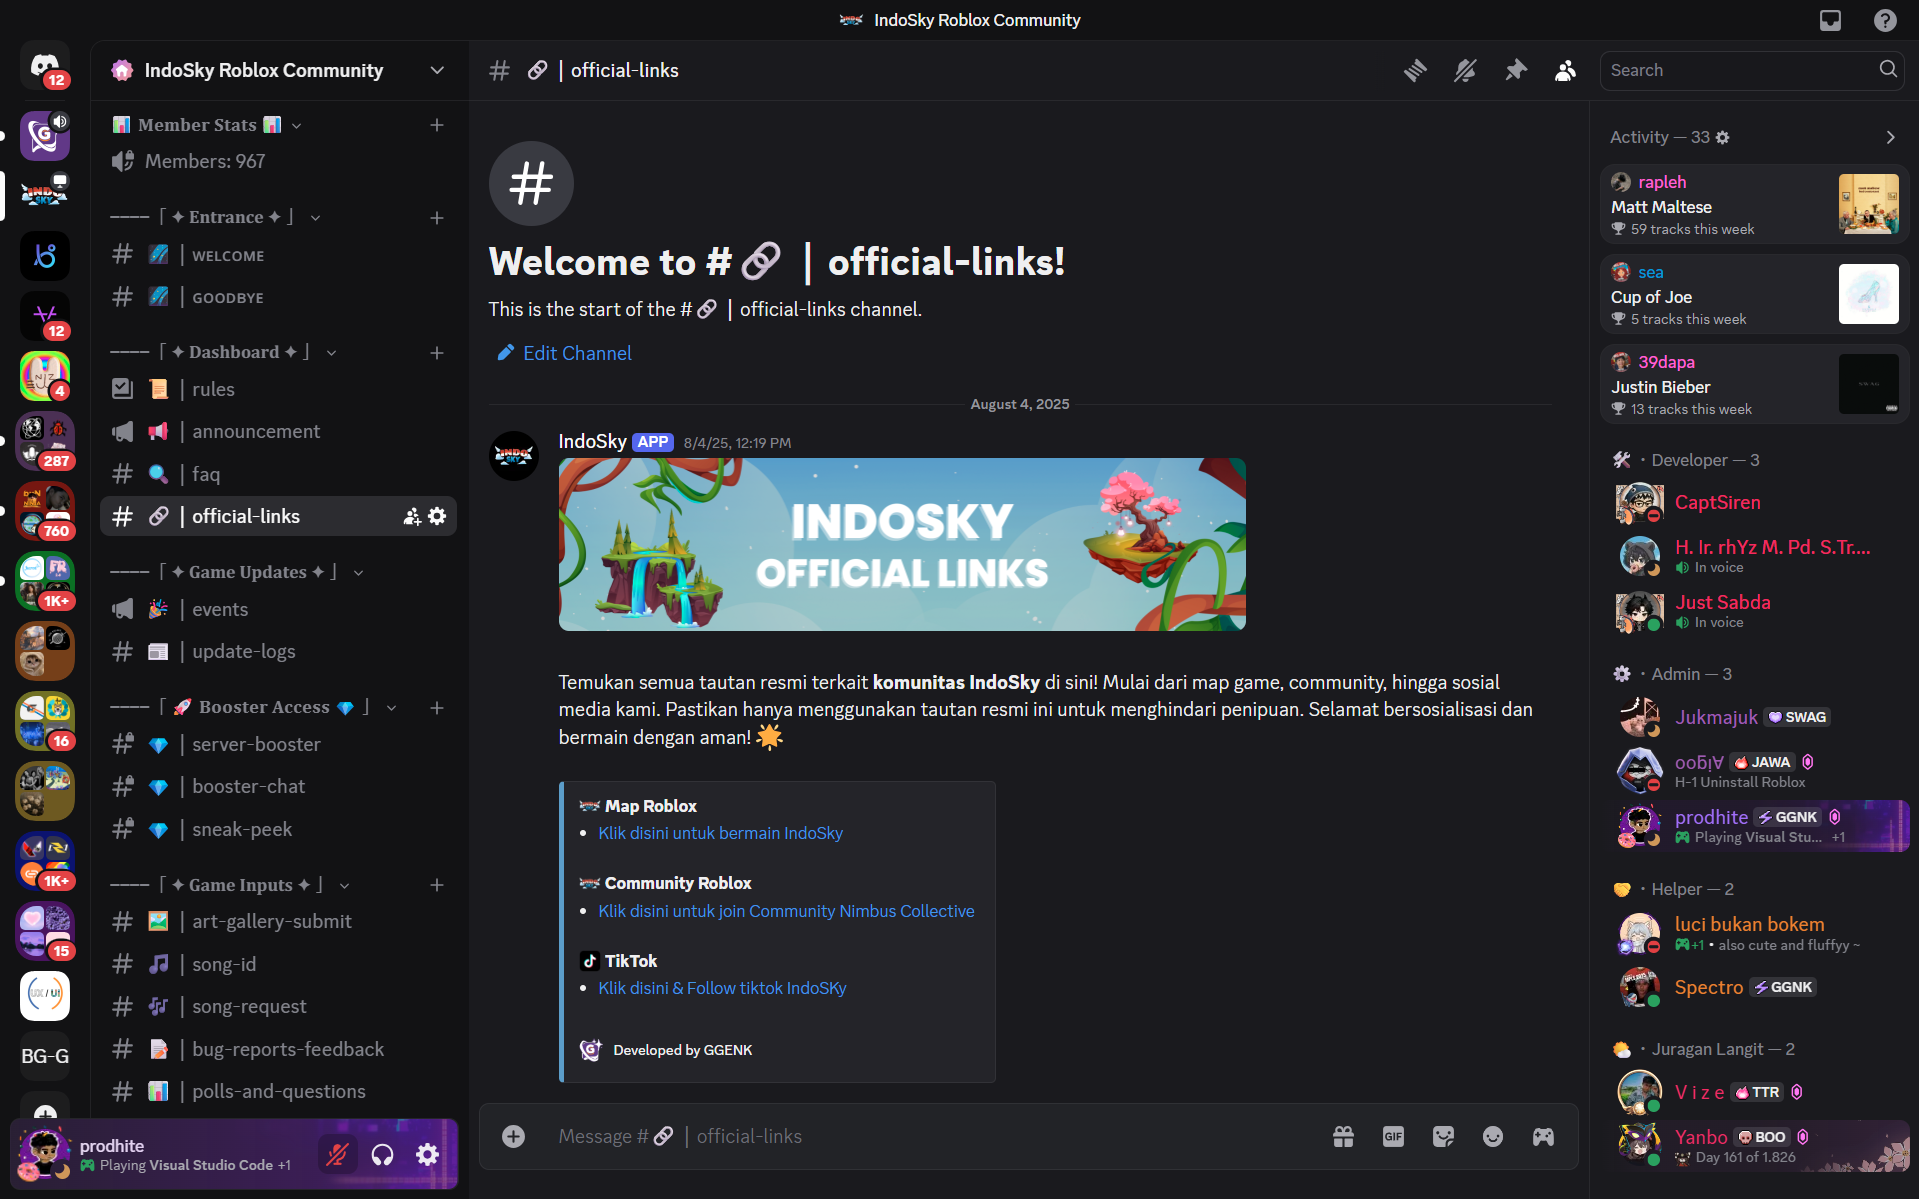Image resolution: width=1919 pixels, height=1199 pixels.
Task: Open the Members: 967 stats channel
Action: pos(278,161)
